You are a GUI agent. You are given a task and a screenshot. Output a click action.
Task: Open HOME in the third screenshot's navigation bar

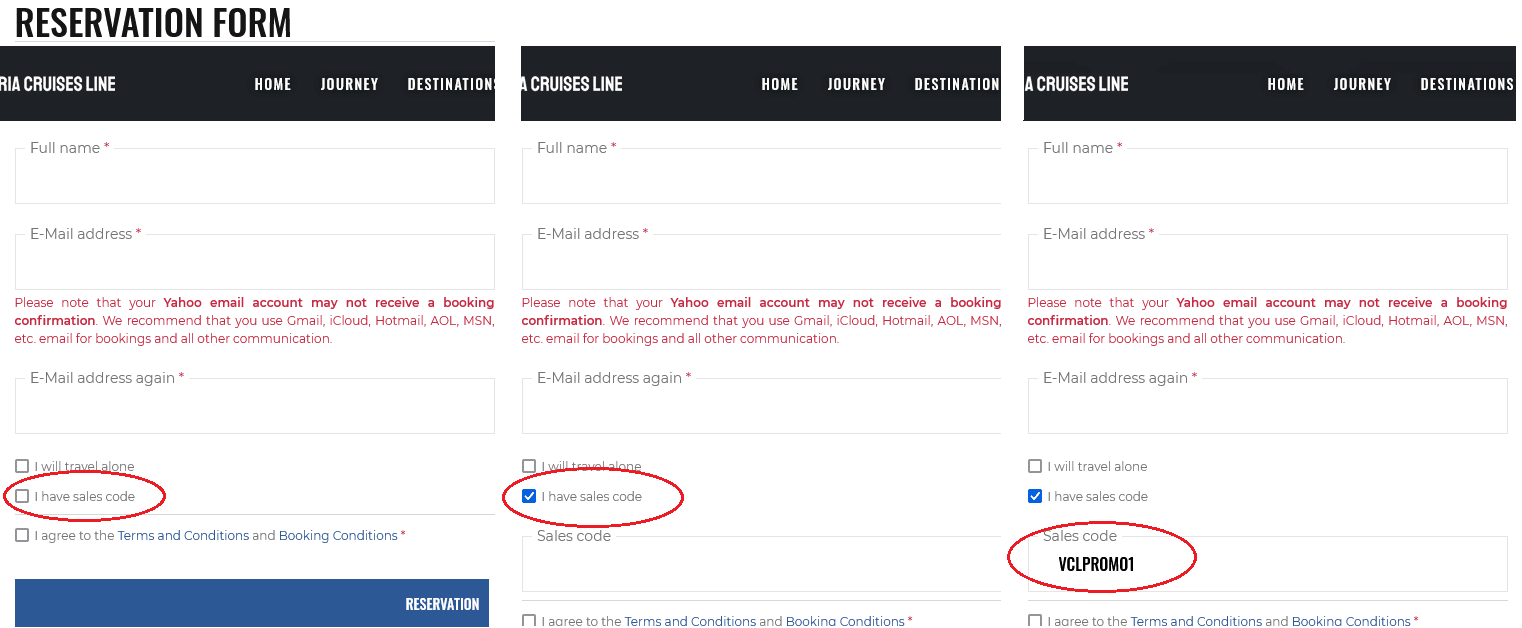pyautogui.click(x=1286, y=84)
